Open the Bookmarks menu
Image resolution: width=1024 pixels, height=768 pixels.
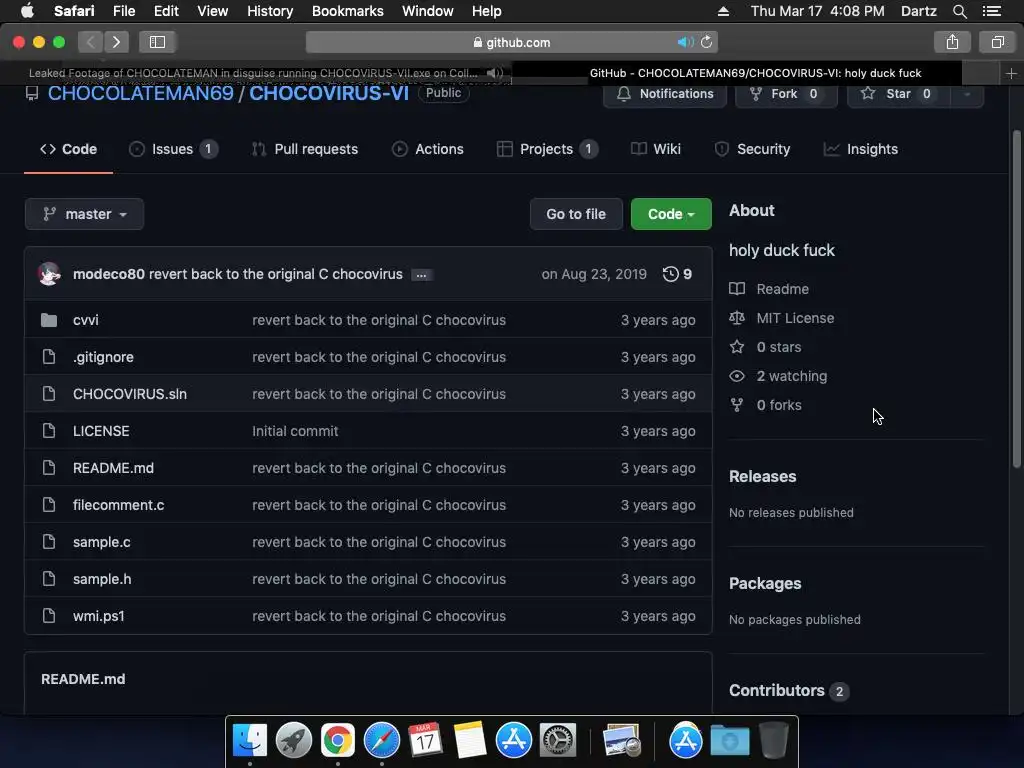point(347,11)
